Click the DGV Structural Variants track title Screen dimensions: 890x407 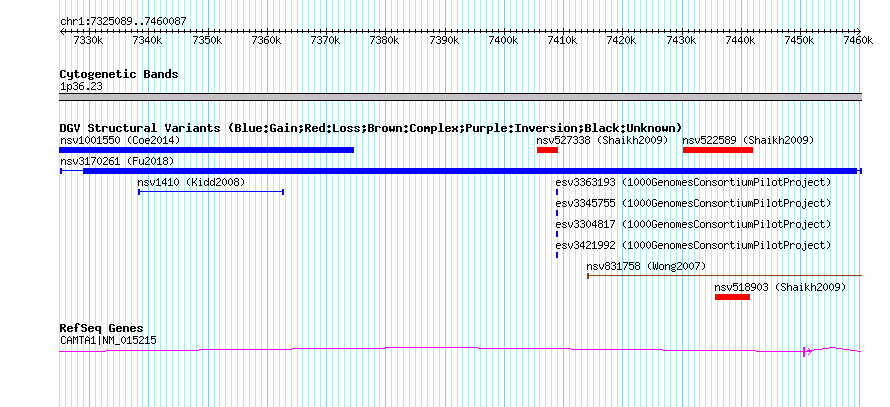tap(371, 128)
